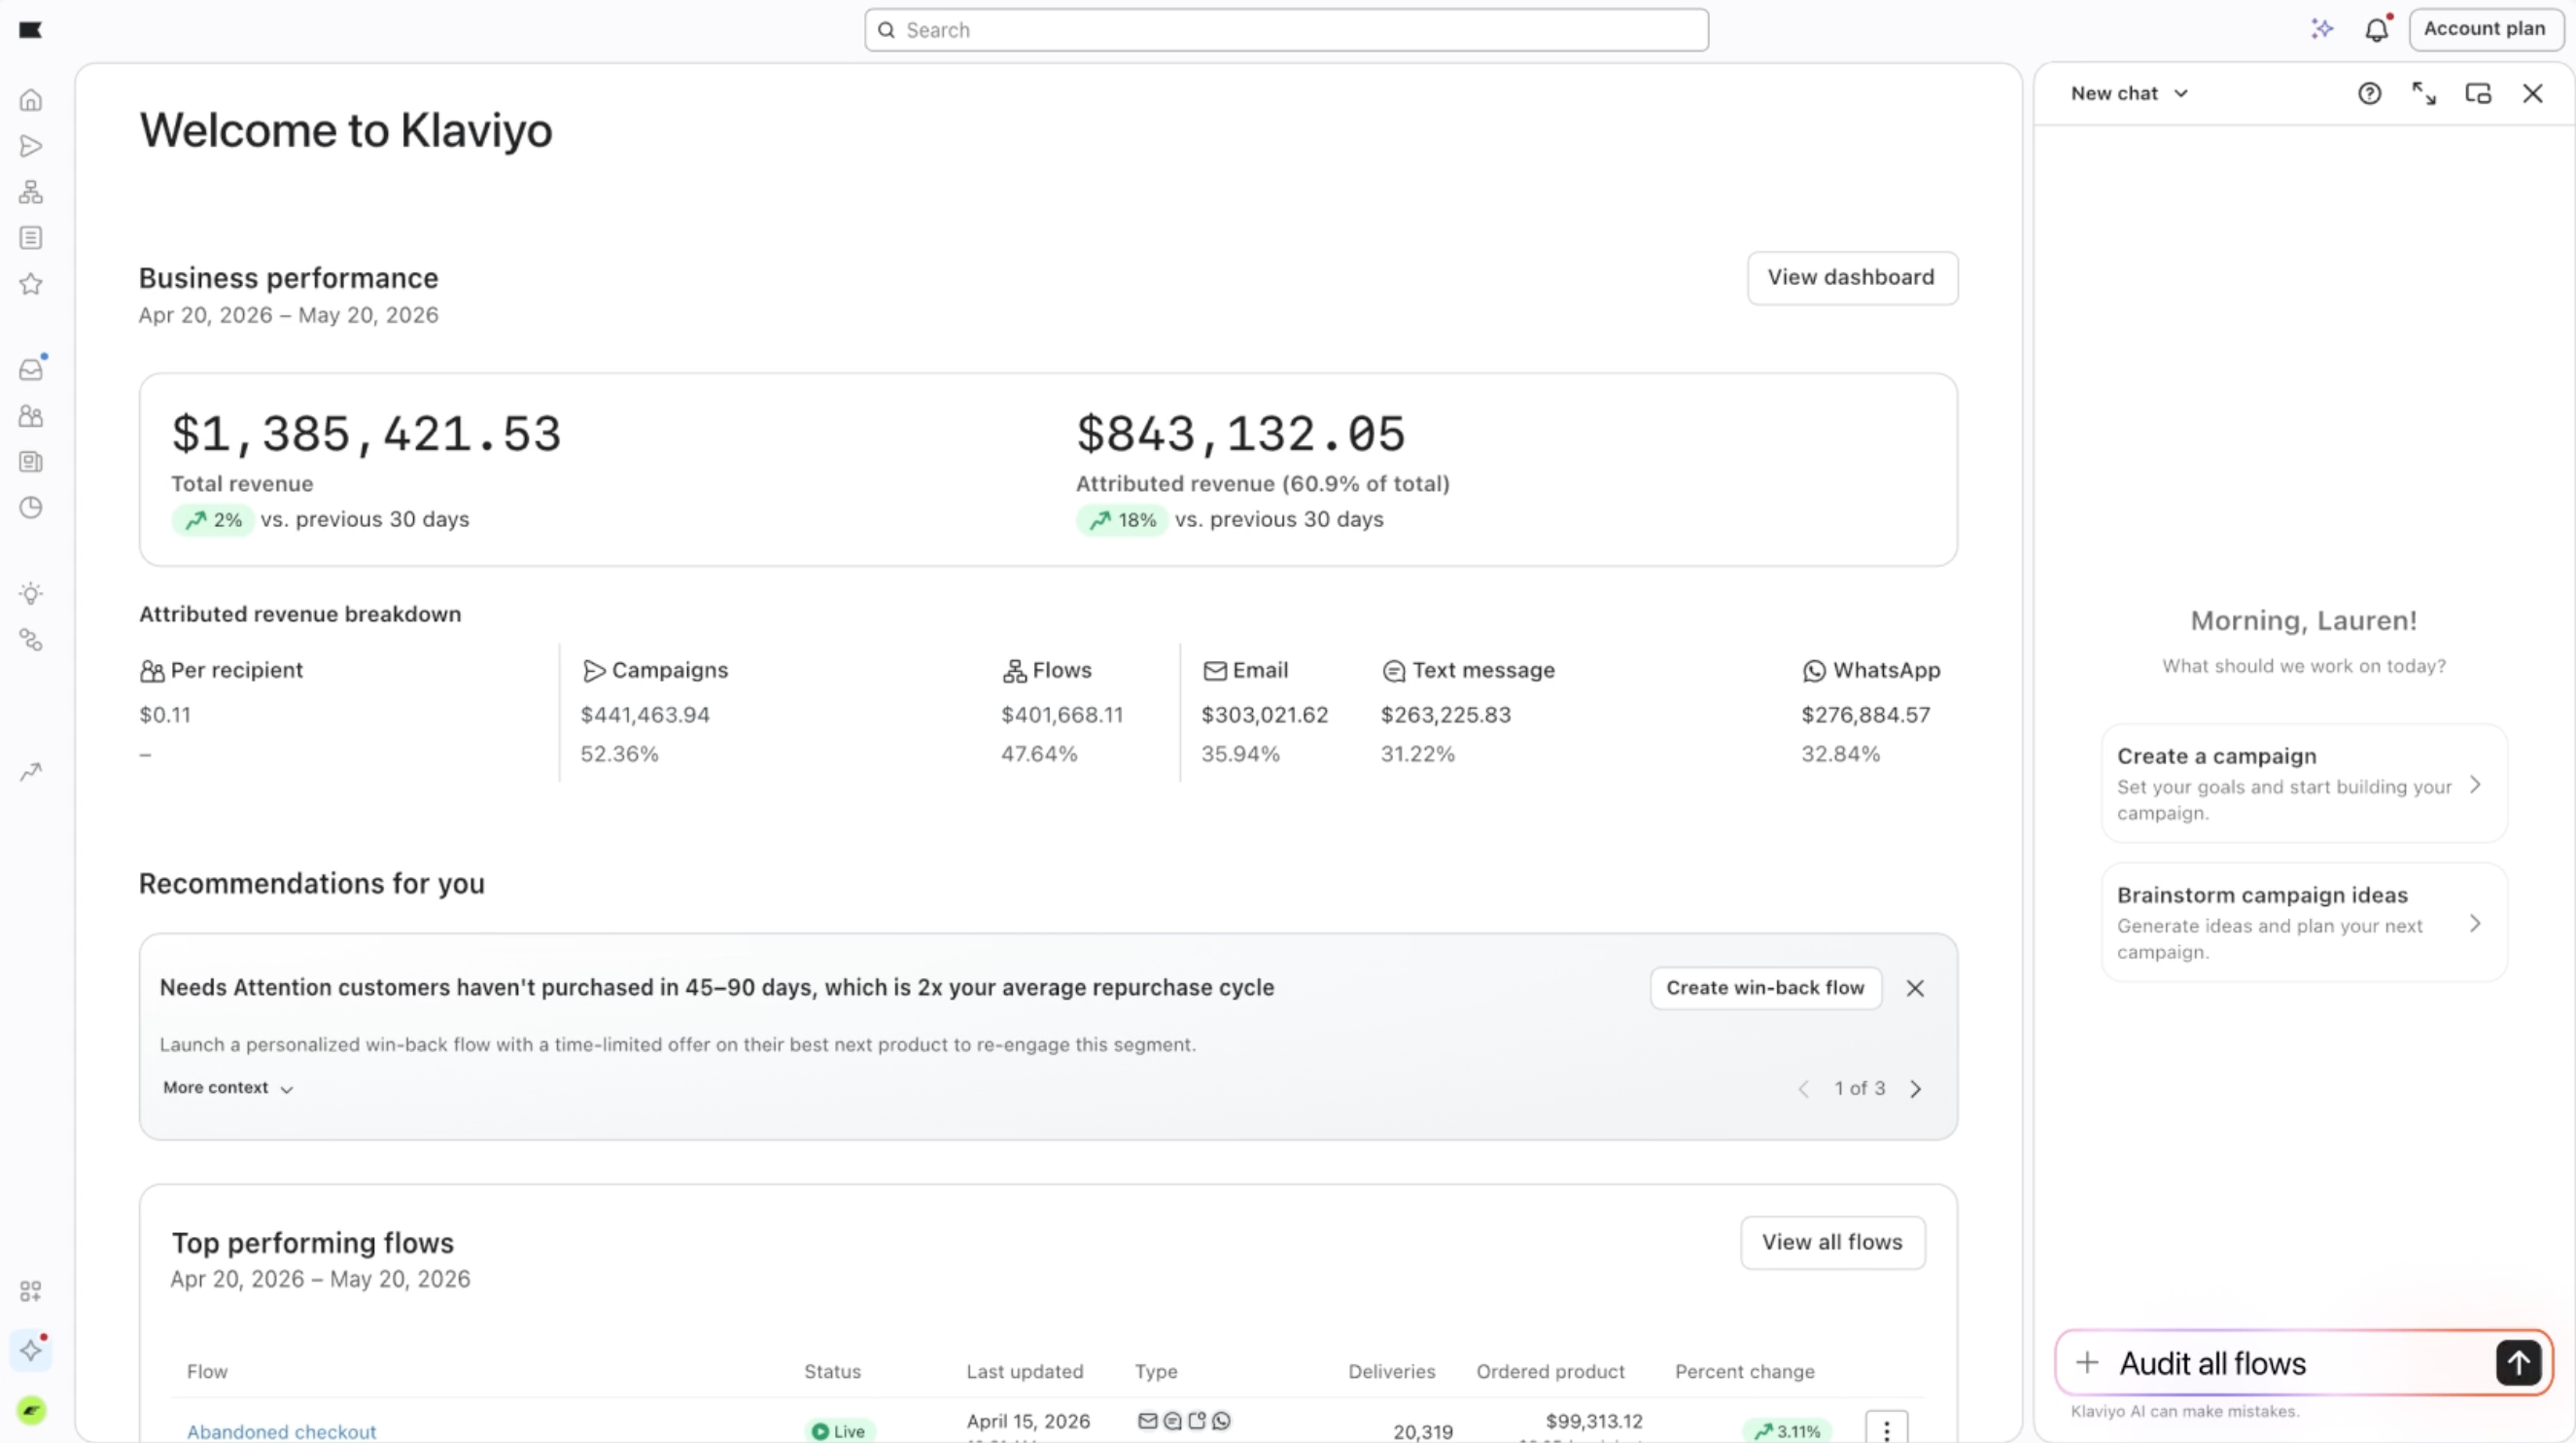Open Campaigns paper-plane icon in sidebar

(31, 146)
